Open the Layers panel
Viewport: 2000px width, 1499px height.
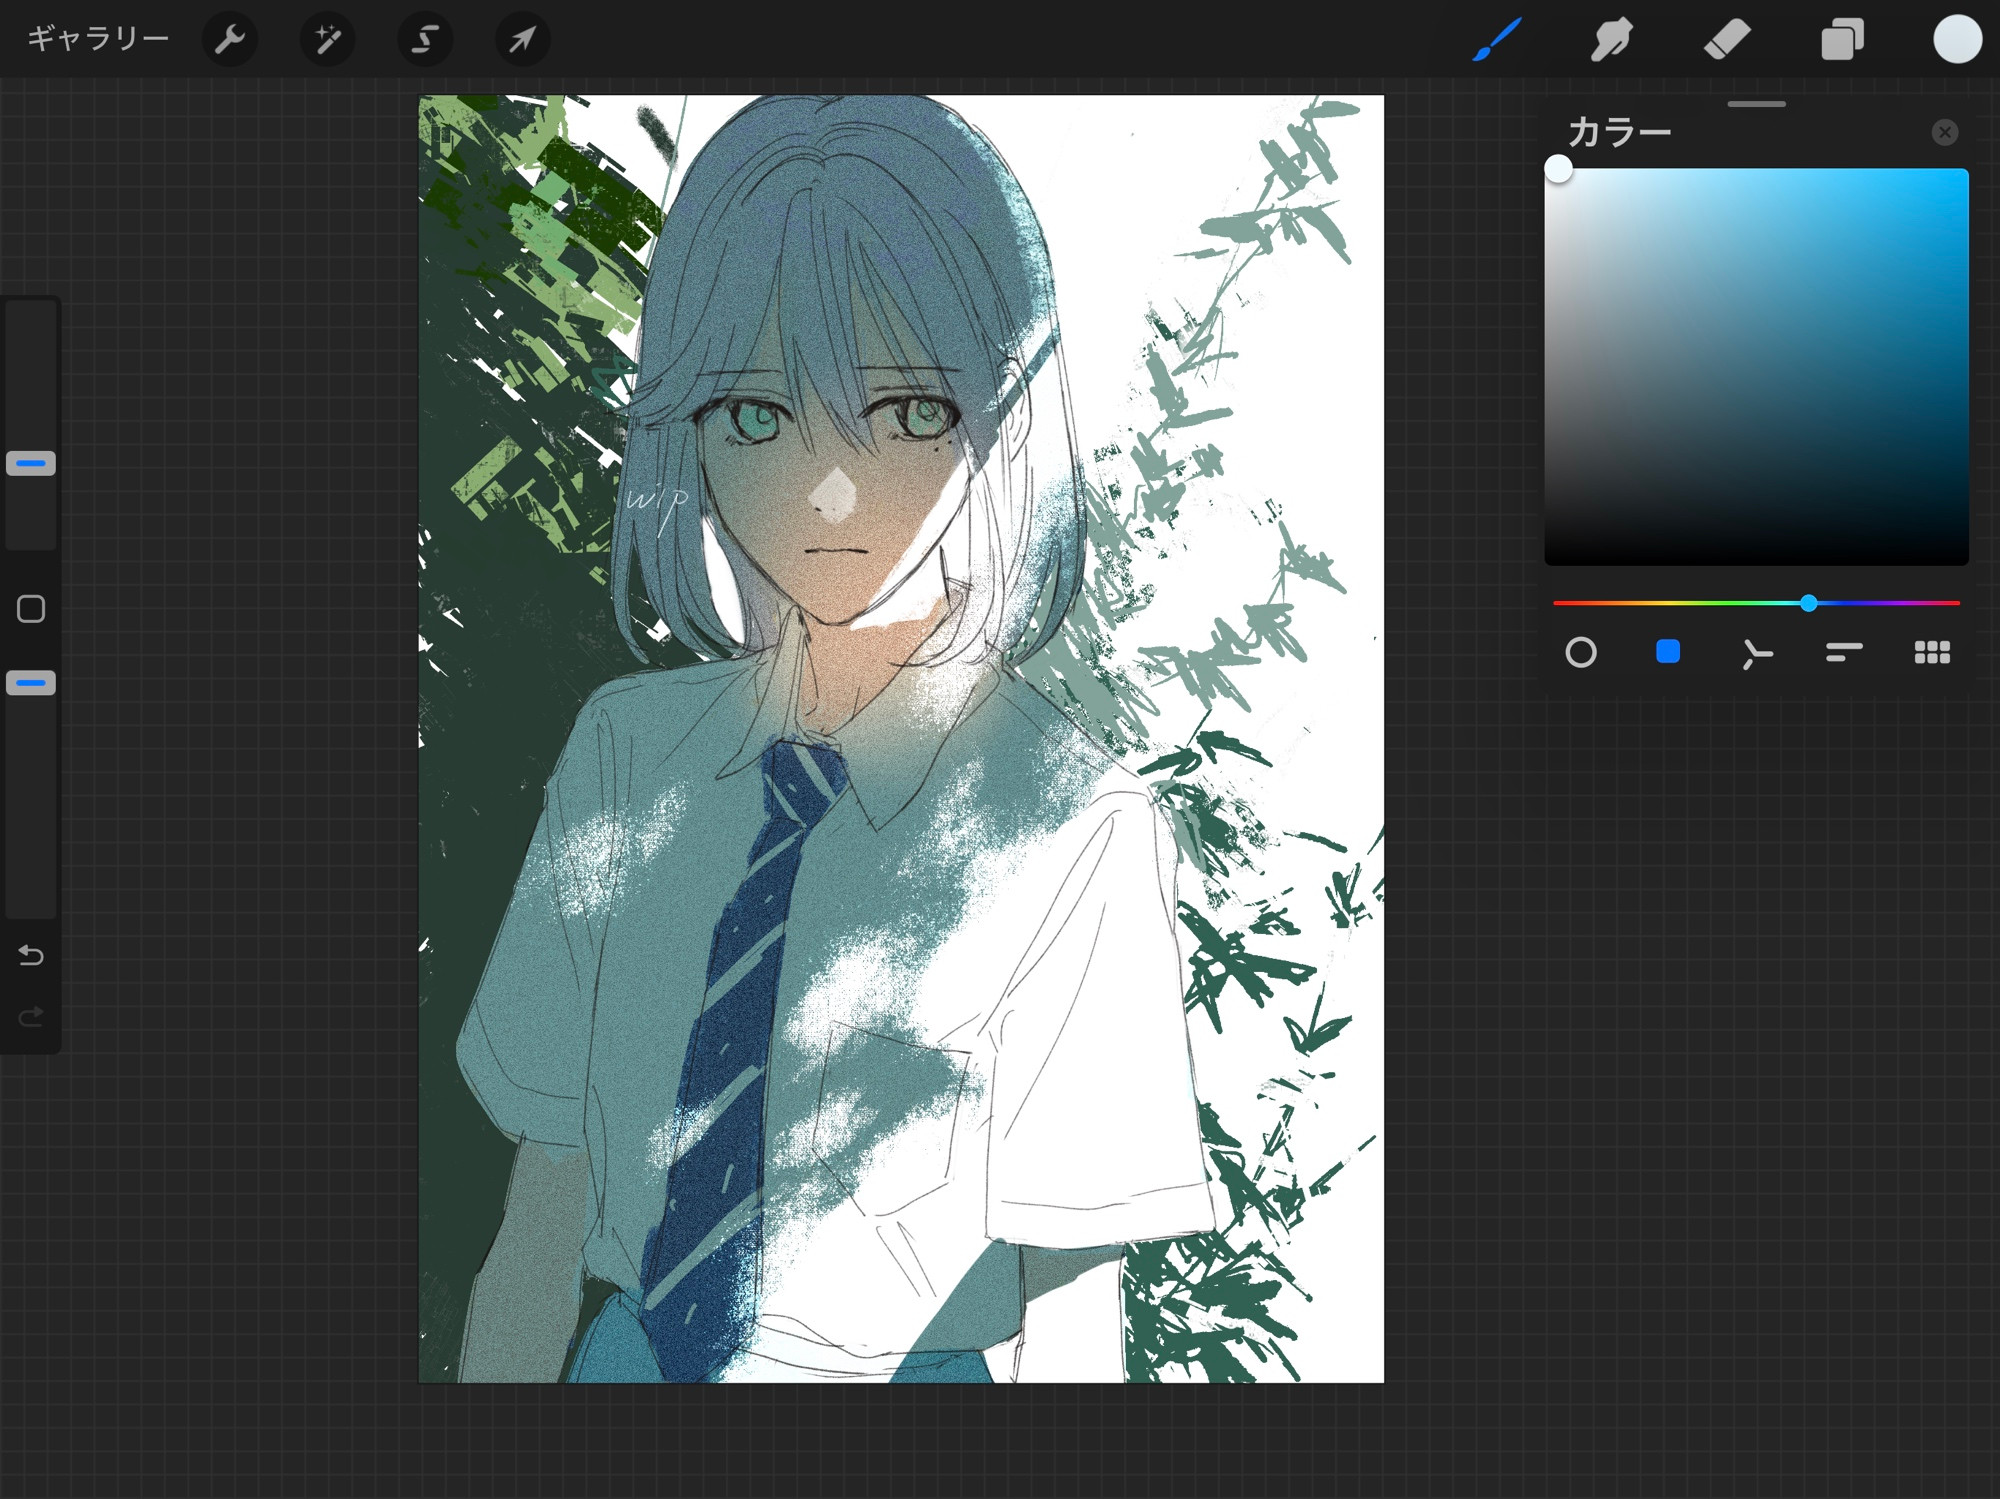pos(1842,40)
